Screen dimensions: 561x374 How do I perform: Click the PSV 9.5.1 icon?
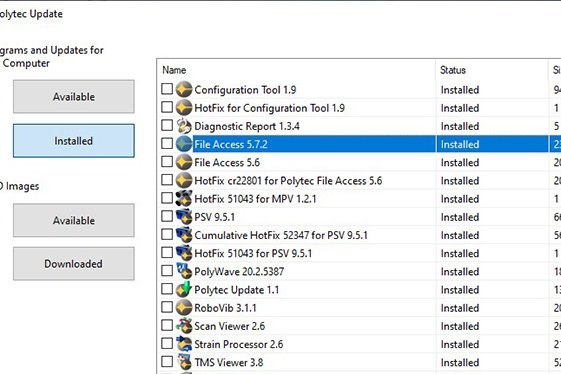(184, 217)
